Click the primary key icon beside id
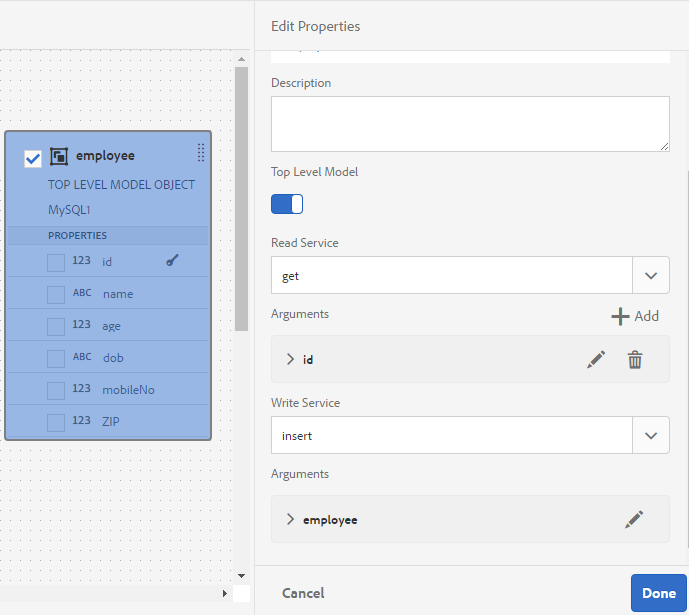Image resolution: width=689 pixels, height=615 pixels. tap(172, 260)
